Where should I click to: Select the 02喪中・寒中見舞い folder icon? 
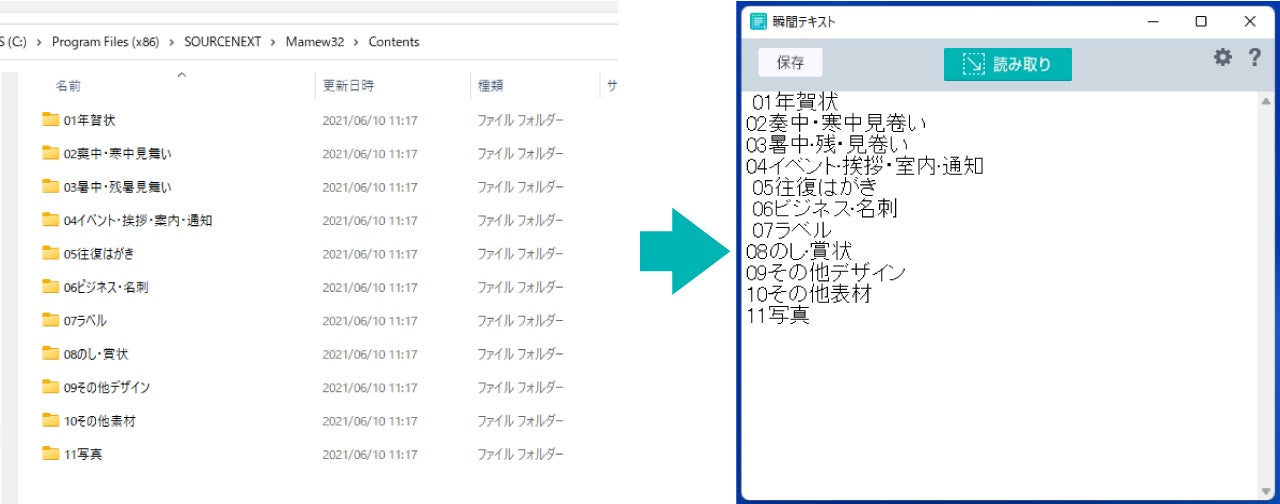(x=51, y=153)
